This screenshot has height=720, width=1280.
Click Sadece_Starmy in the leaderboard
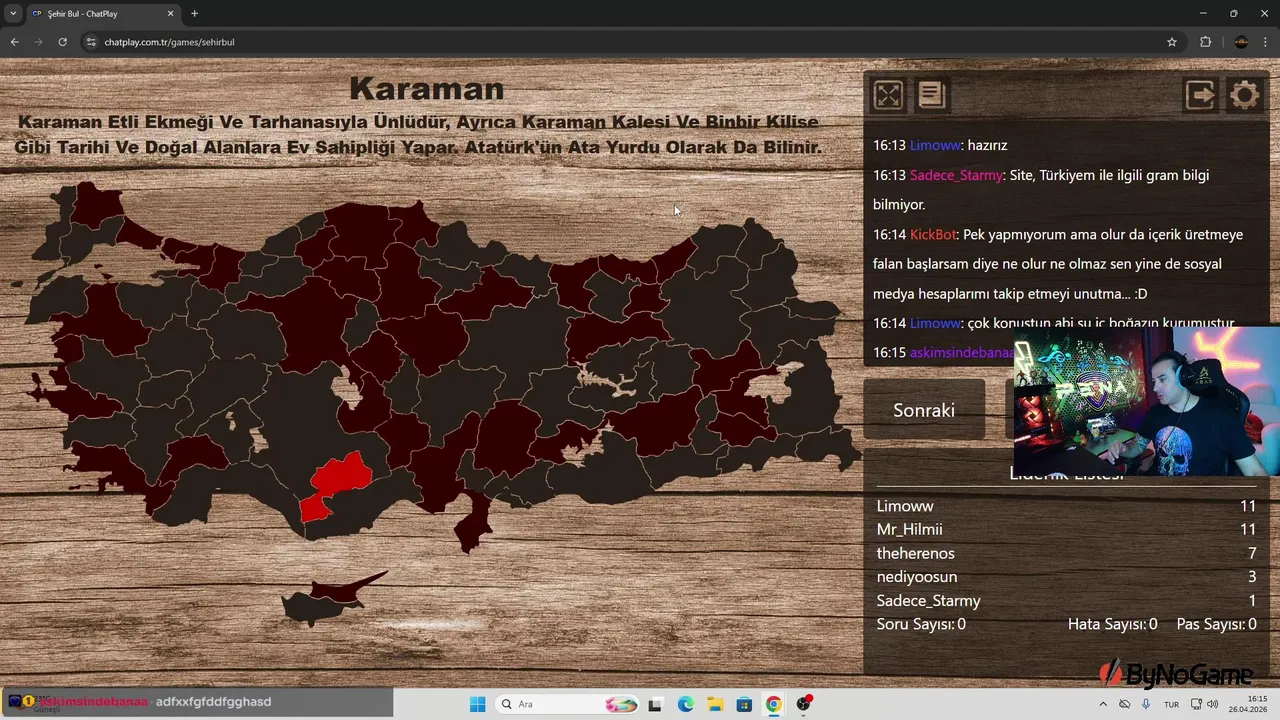click(x=929, y=601)
